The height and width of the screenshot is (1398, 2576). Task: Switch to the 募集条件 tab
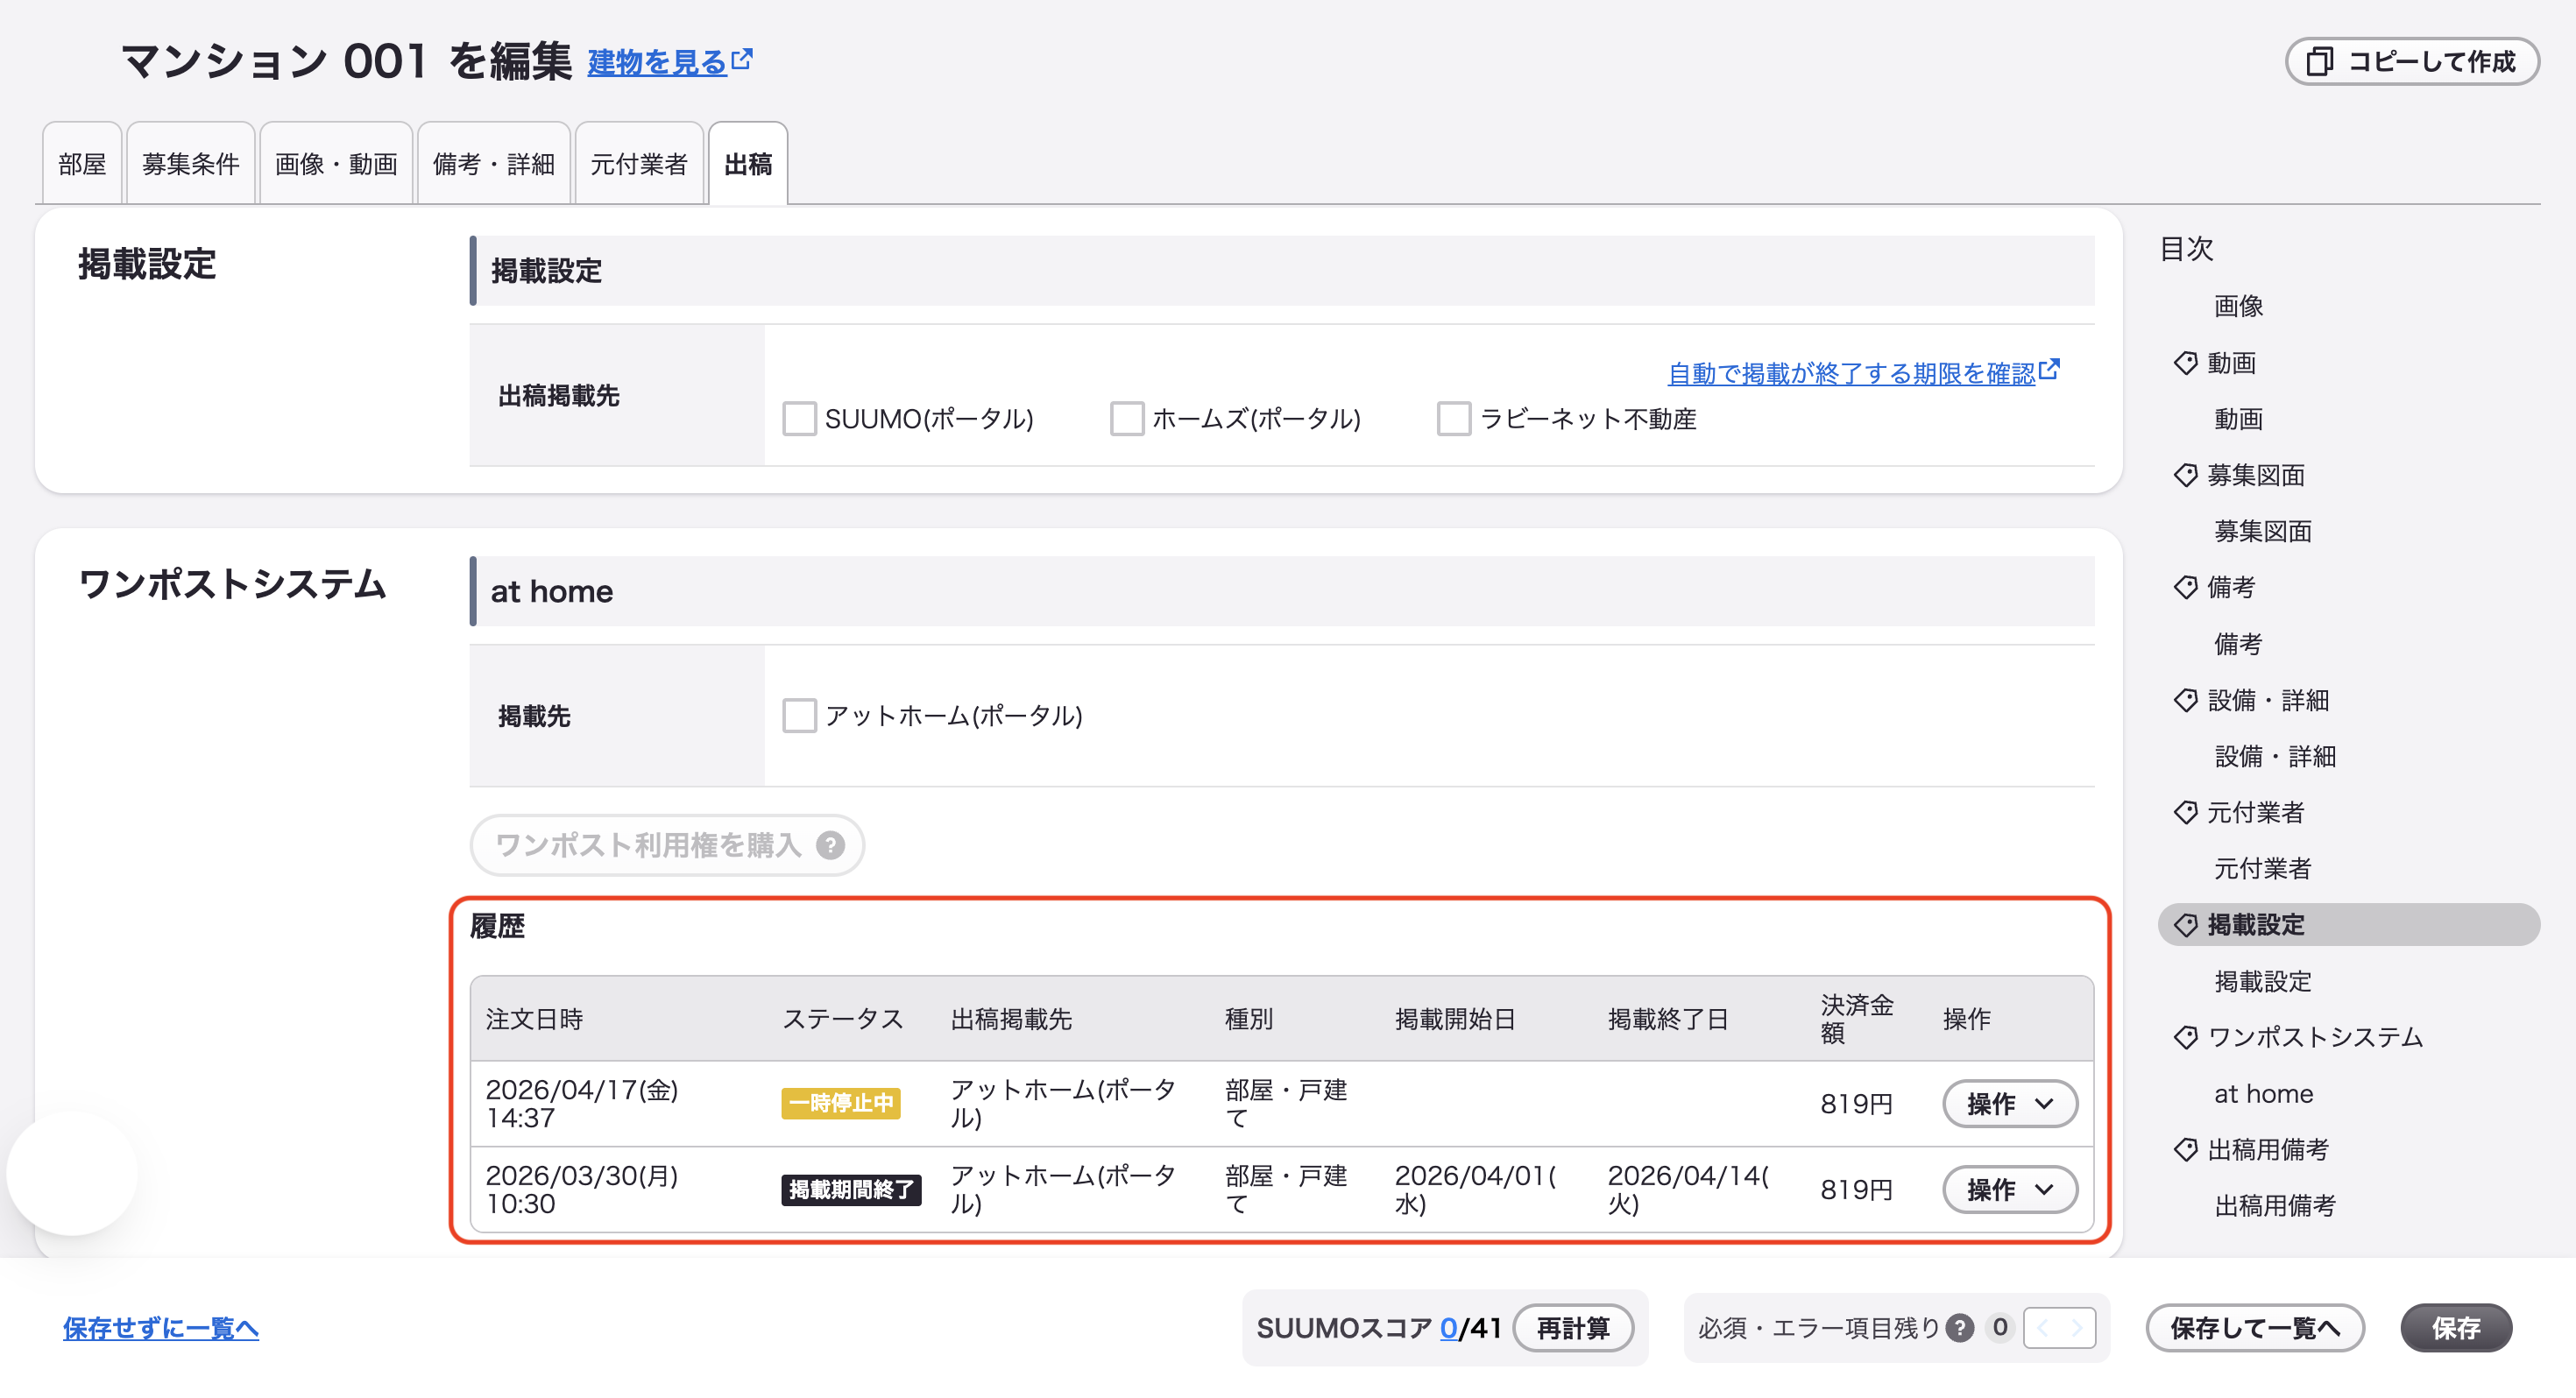pos(190,164)
